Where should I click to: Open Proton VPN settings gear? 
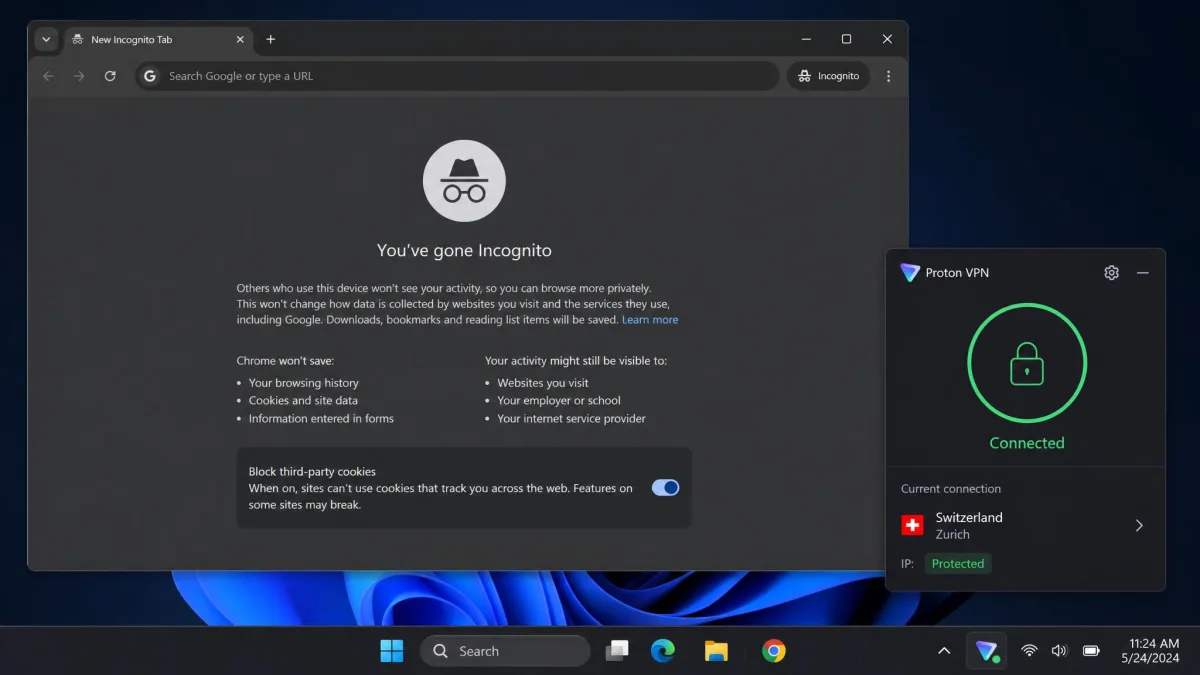pos(1111,273)
